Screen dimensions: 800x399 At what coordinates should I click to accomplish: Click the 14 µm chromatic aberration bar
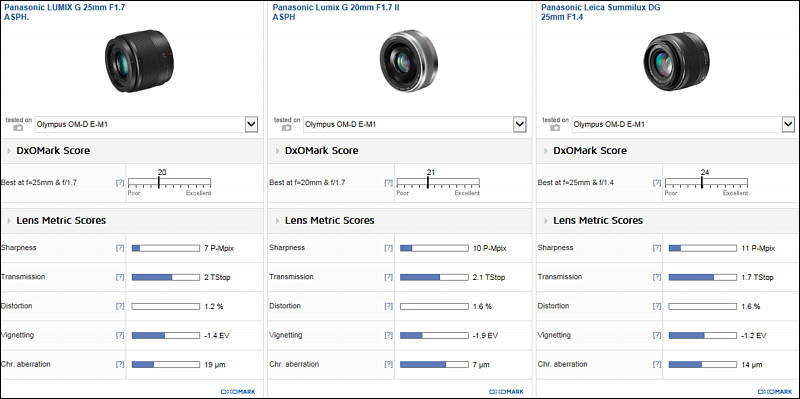pyautogui.click(x=703, y=365)
